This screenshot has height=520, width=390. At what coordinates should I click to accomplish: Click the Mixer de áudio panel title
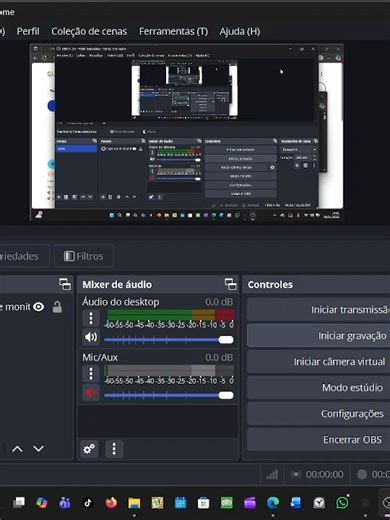[117, 284]
